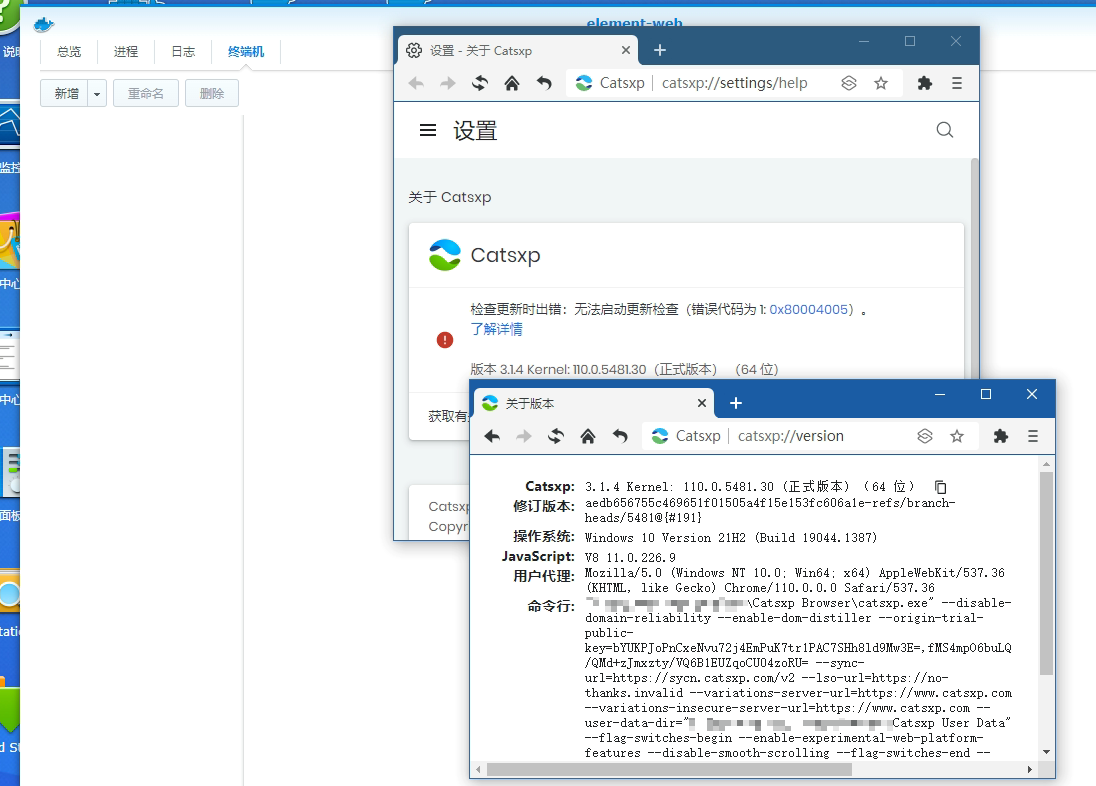Screen dimensions: 1096x786
Task: Expand the 新增 dropdown arrow
Action: [97, 93]
